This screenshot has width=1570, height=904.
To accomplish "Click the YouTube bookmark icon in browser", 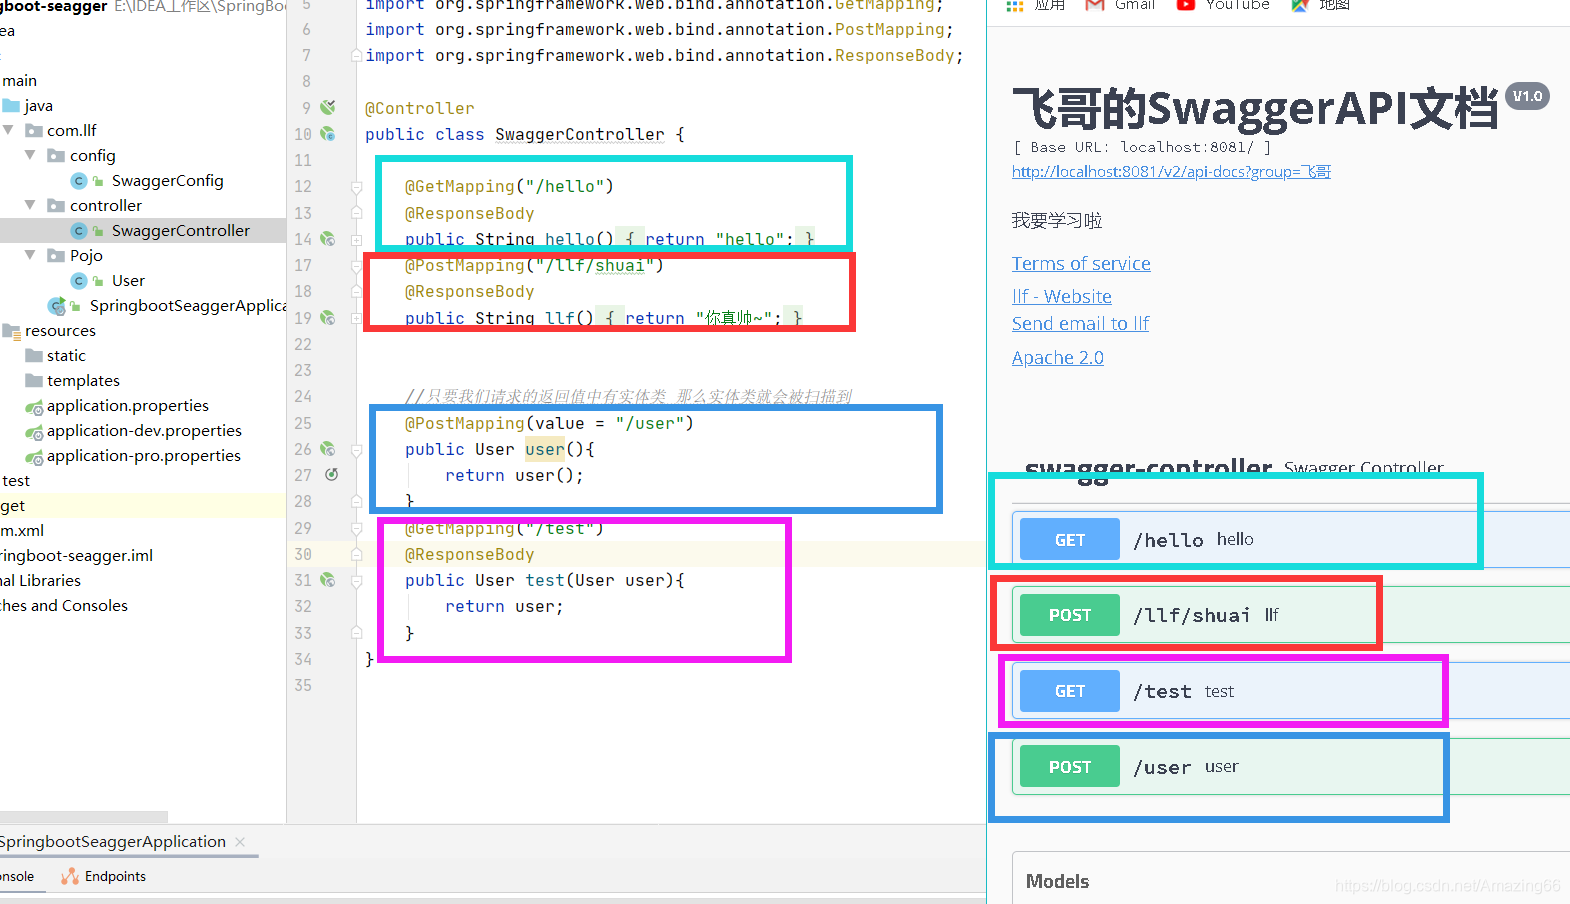I will (x=1186, y=5).
